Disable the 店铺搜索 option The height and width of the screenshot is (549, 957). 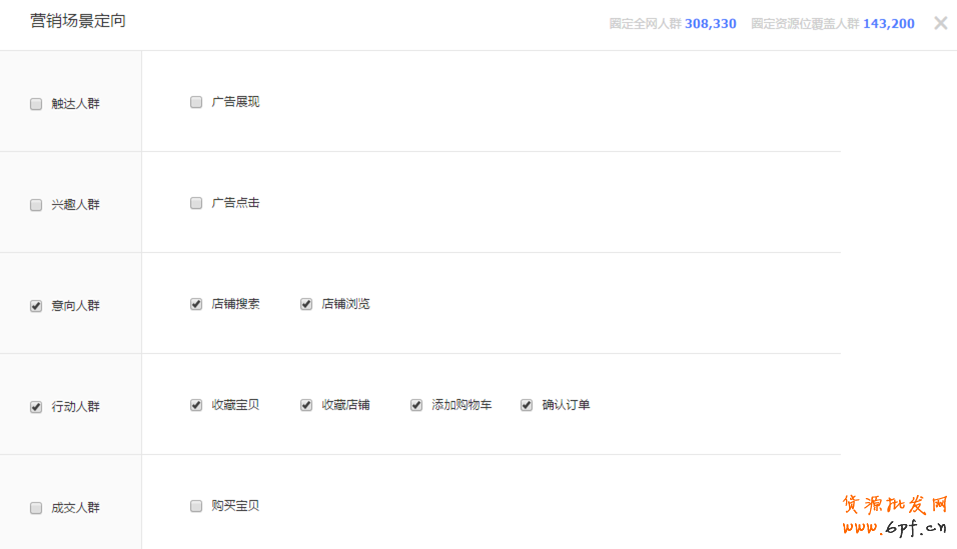click(196, 304)
